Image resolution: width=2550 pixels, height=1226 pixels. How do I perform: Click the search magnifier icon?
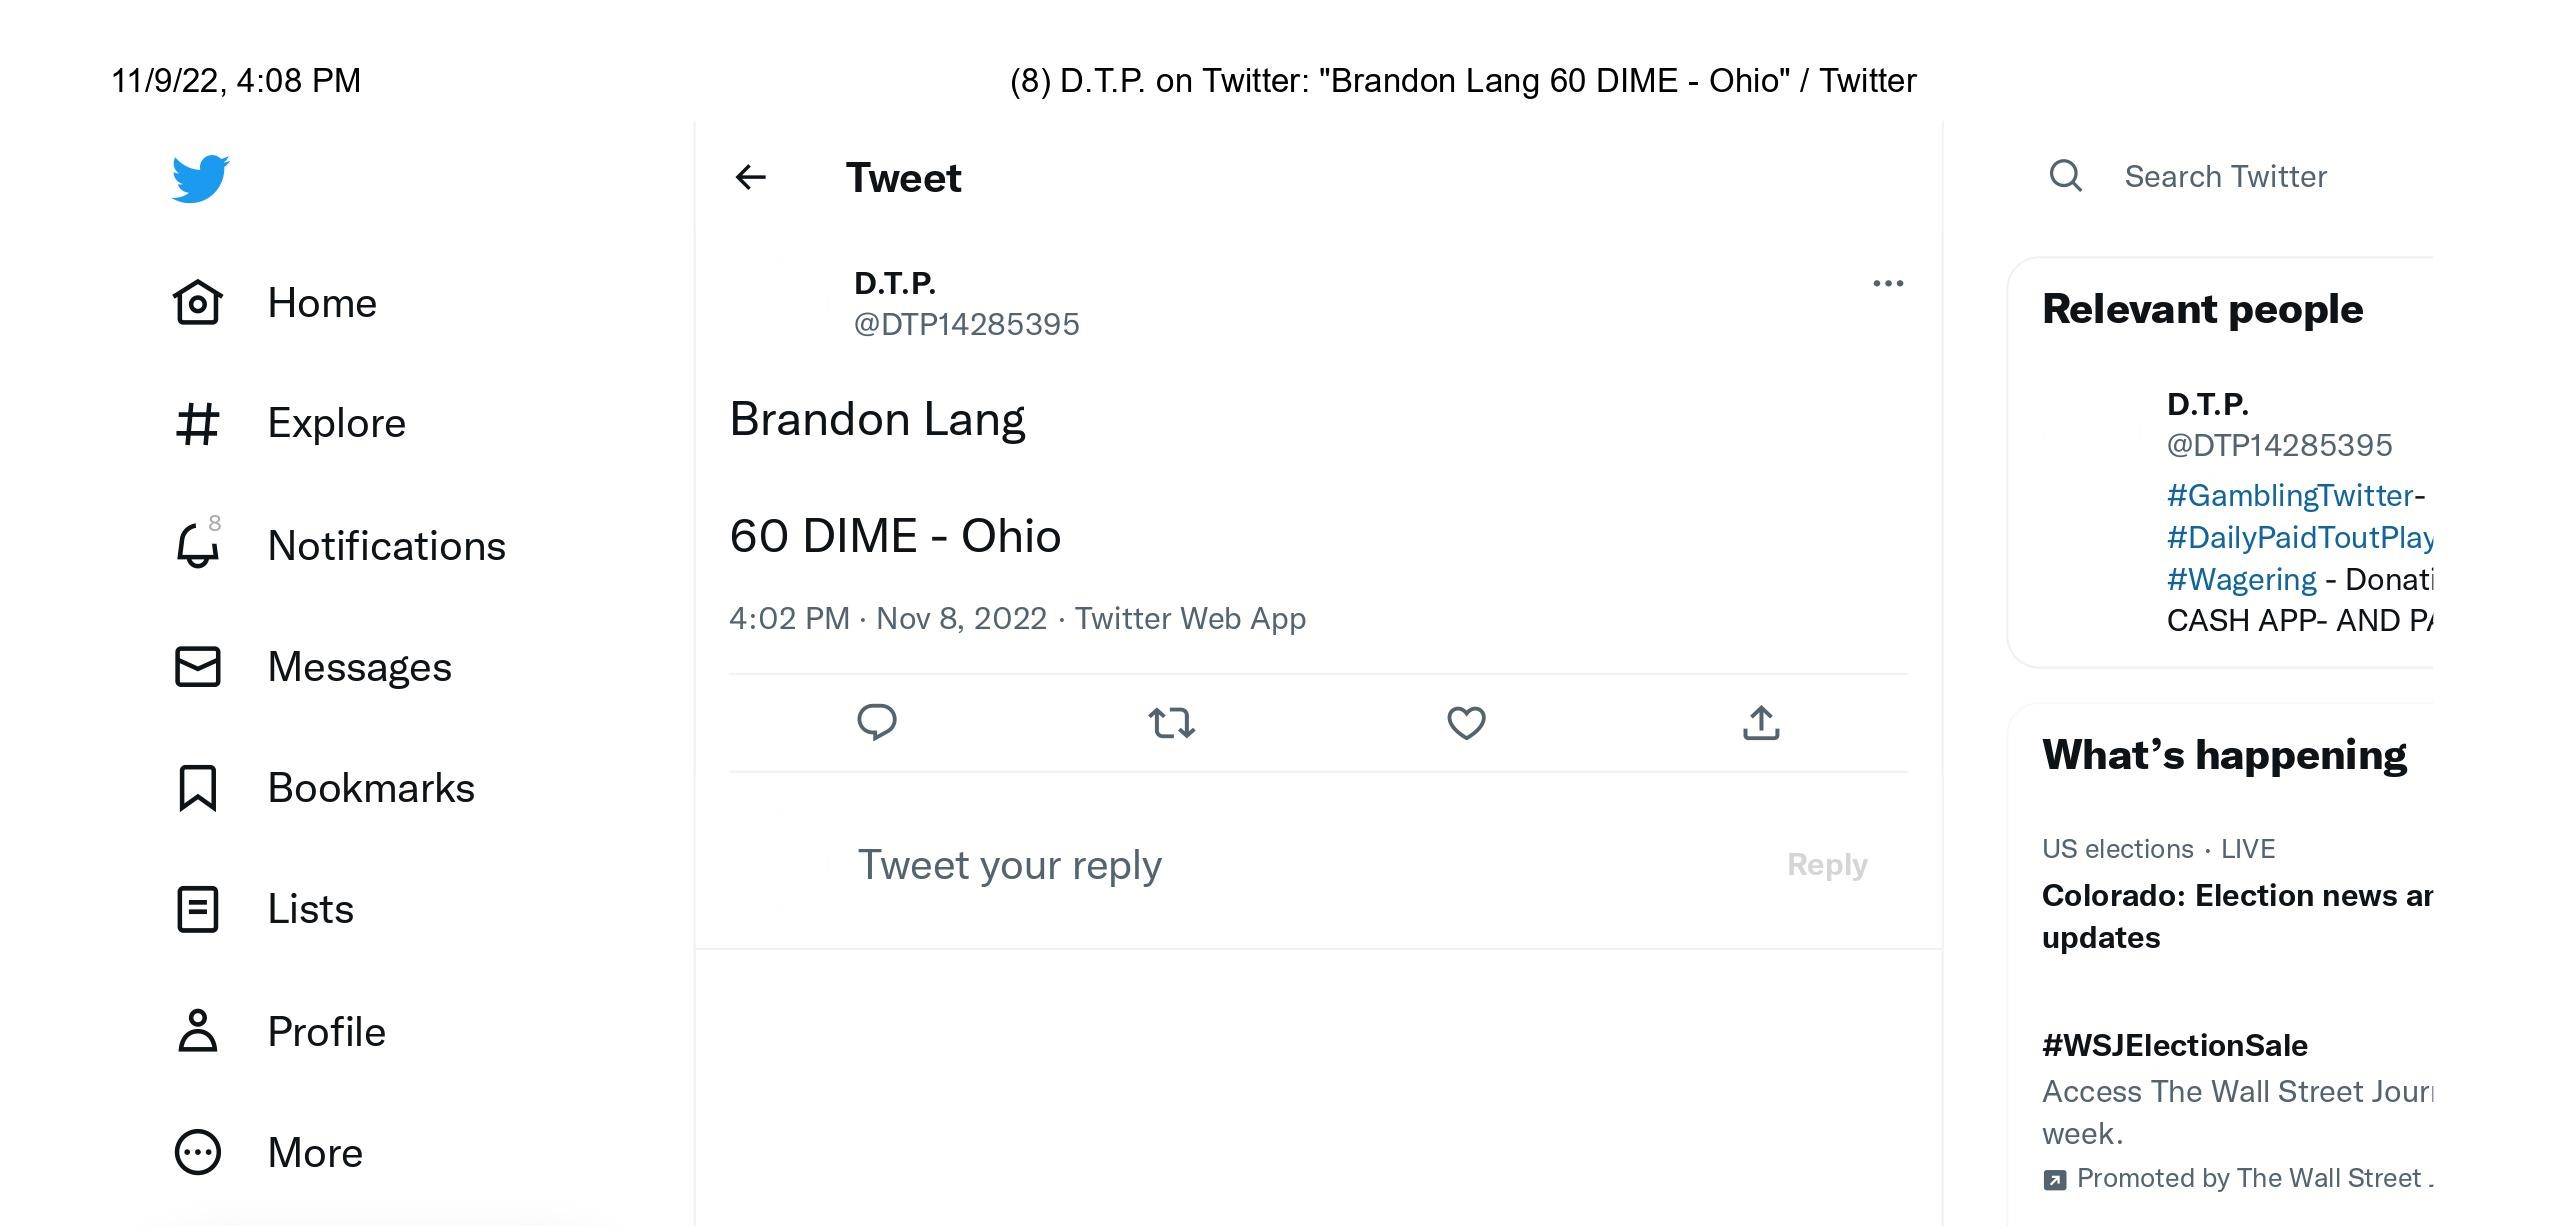[2066, 175]
